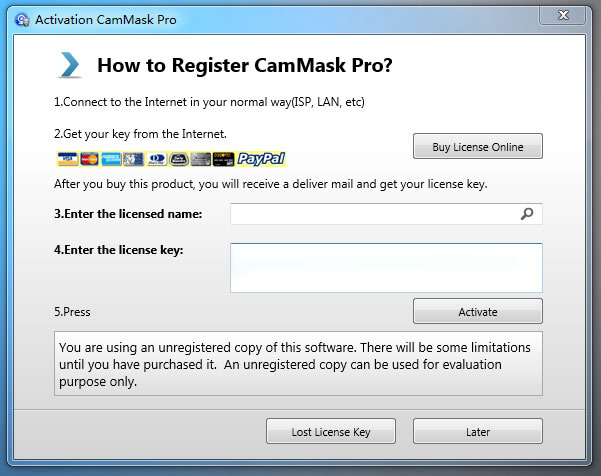
Task: Click the American Express card logo
Action: tap(111, 159)
